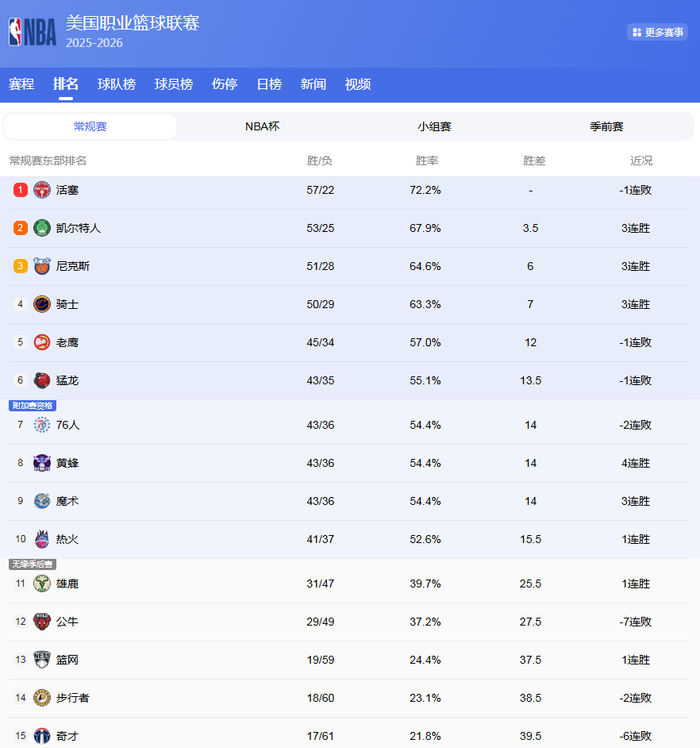Select the 排名 tab
Viewport: 700px width, 748px height.
point(66,84)
